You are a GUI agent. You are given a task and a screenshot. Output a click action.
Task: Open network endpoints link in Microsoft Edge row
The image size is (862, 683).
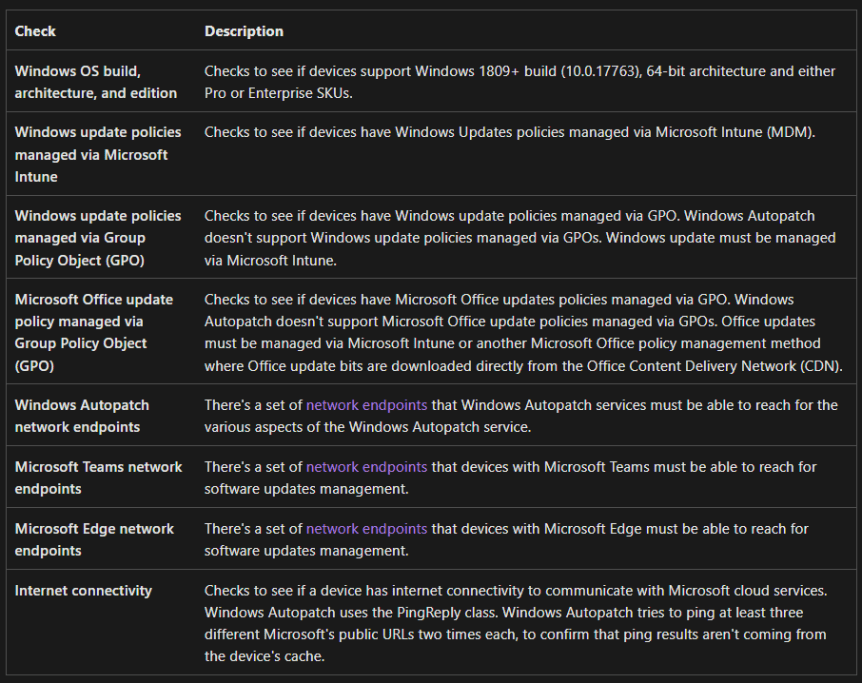click(x=366, y=528)
